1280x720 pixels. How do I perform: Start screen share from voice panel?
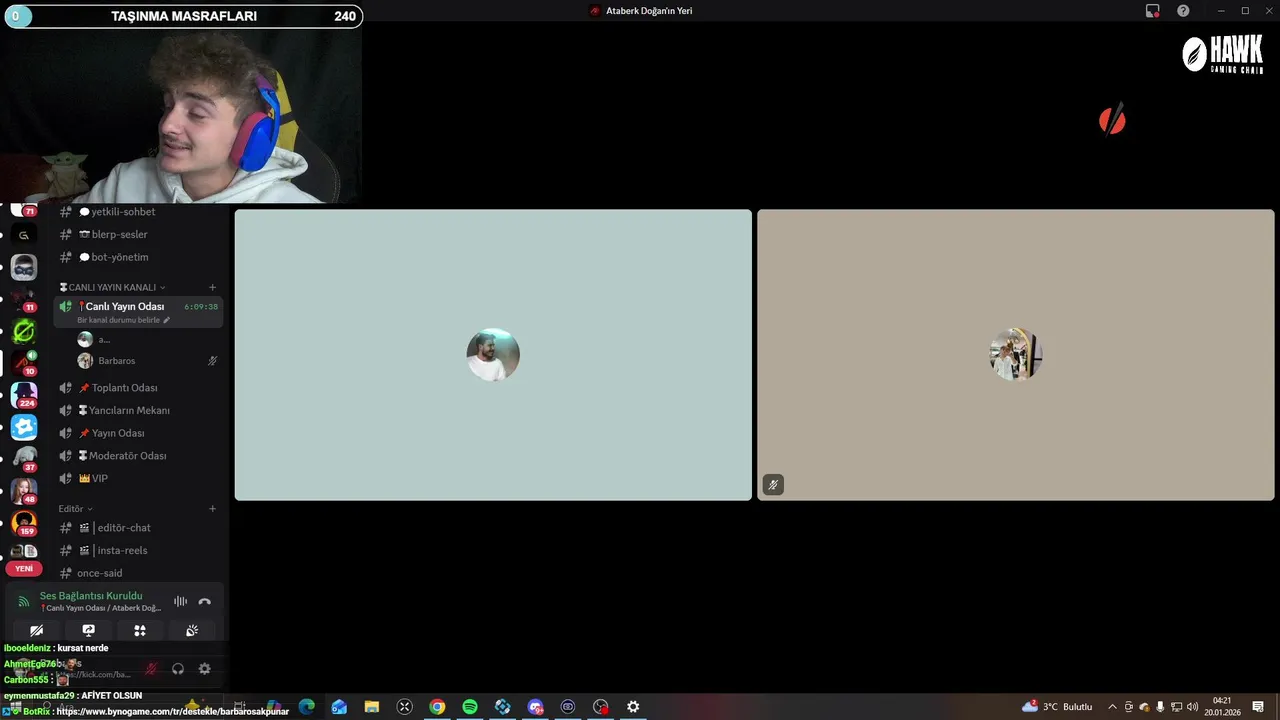coord(88,630)
